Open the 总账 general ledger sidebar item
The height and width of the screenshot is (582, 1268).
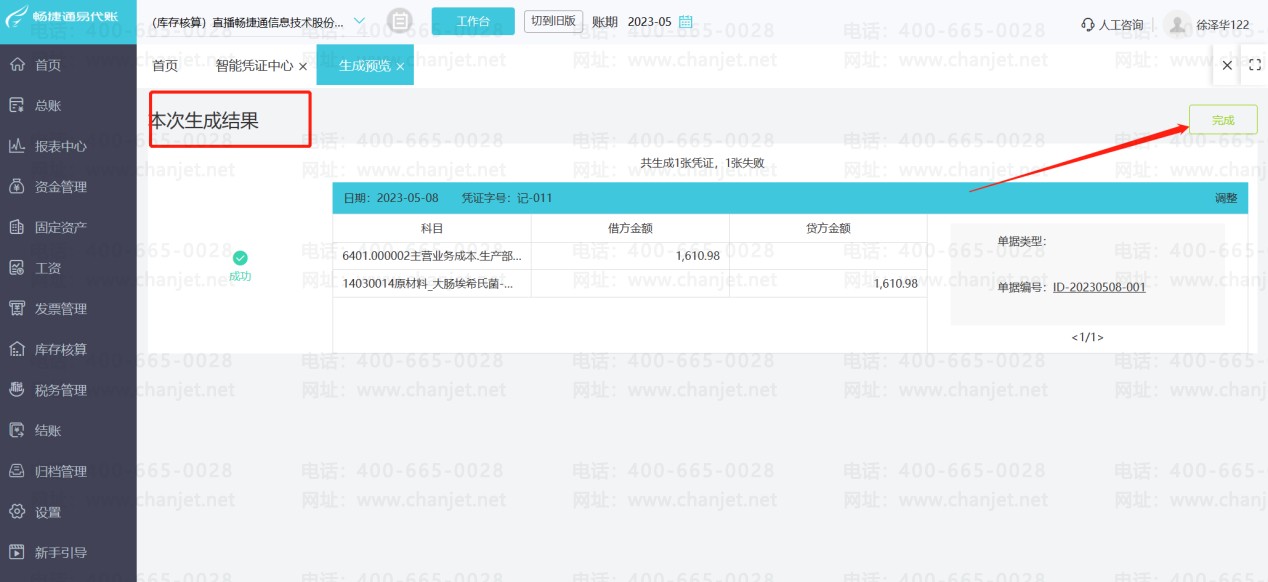point(48,105)
